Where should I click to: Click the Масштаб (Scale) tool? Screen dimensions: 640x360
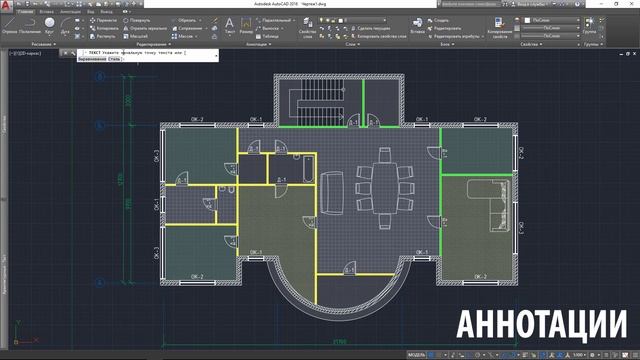click(135, 36)
